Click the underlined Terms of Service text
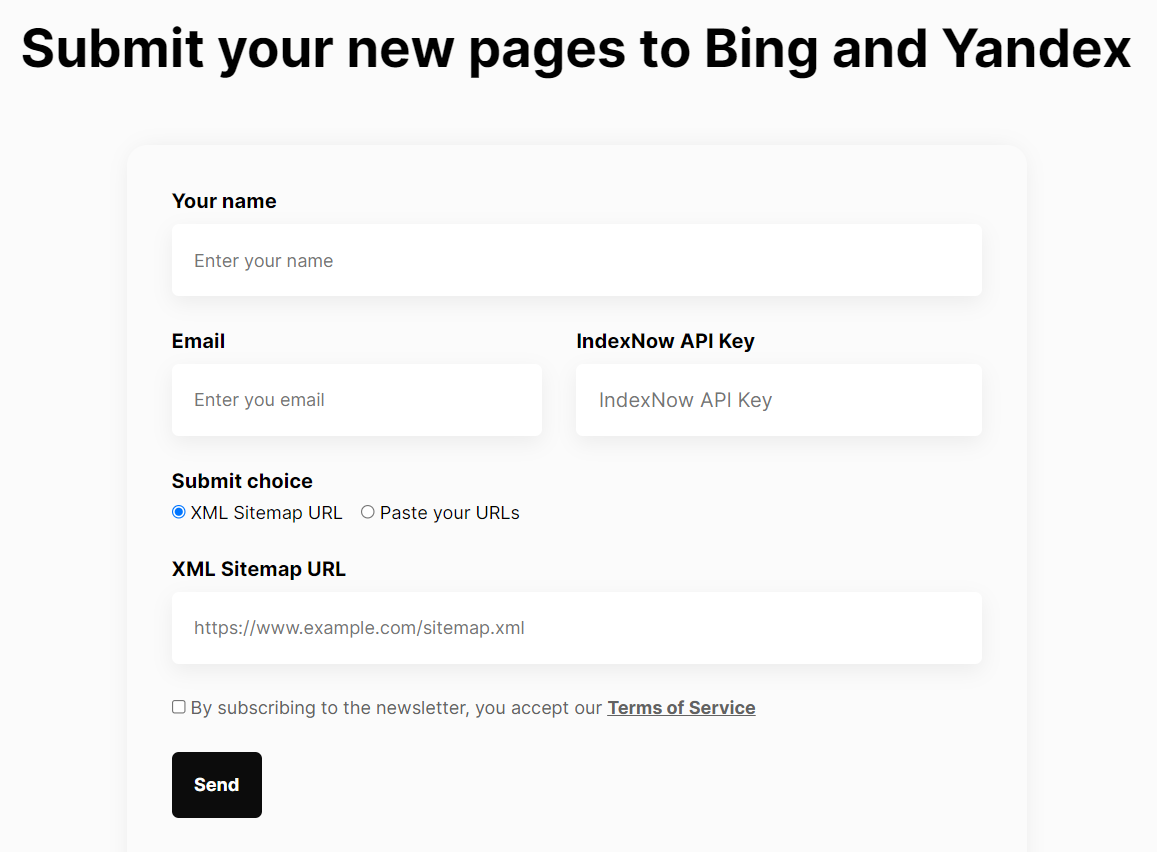 point(681,707)
